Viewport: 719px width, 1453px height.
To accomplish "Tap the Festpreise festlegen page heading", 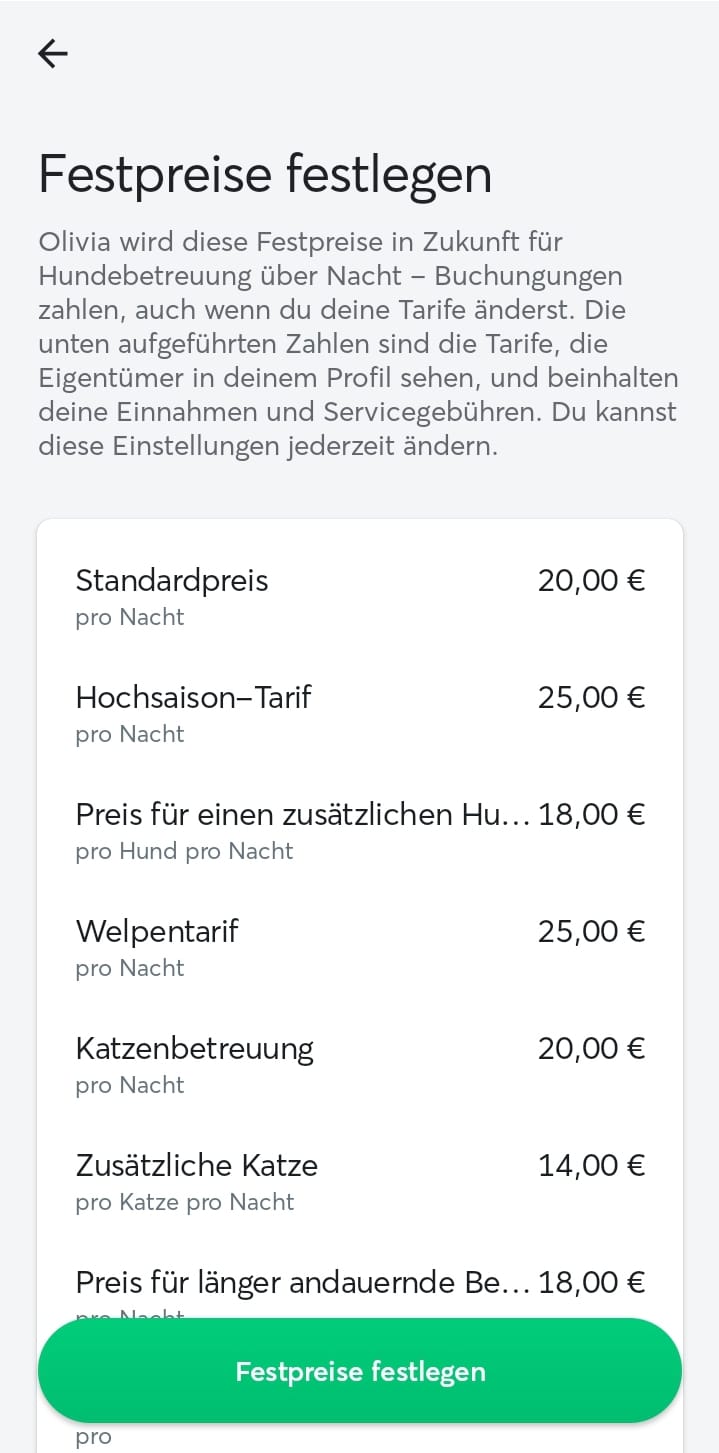I will point(265,174).
